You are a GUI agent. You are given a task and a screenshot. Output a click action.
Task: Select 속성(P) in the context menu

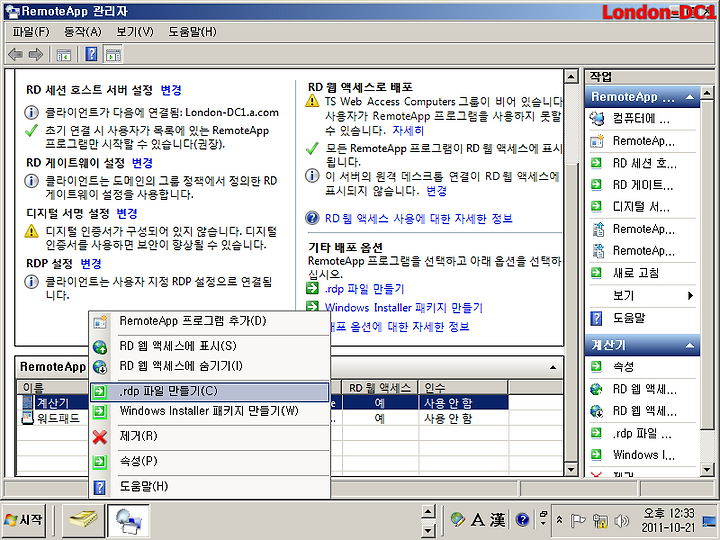tap(209, 461)
